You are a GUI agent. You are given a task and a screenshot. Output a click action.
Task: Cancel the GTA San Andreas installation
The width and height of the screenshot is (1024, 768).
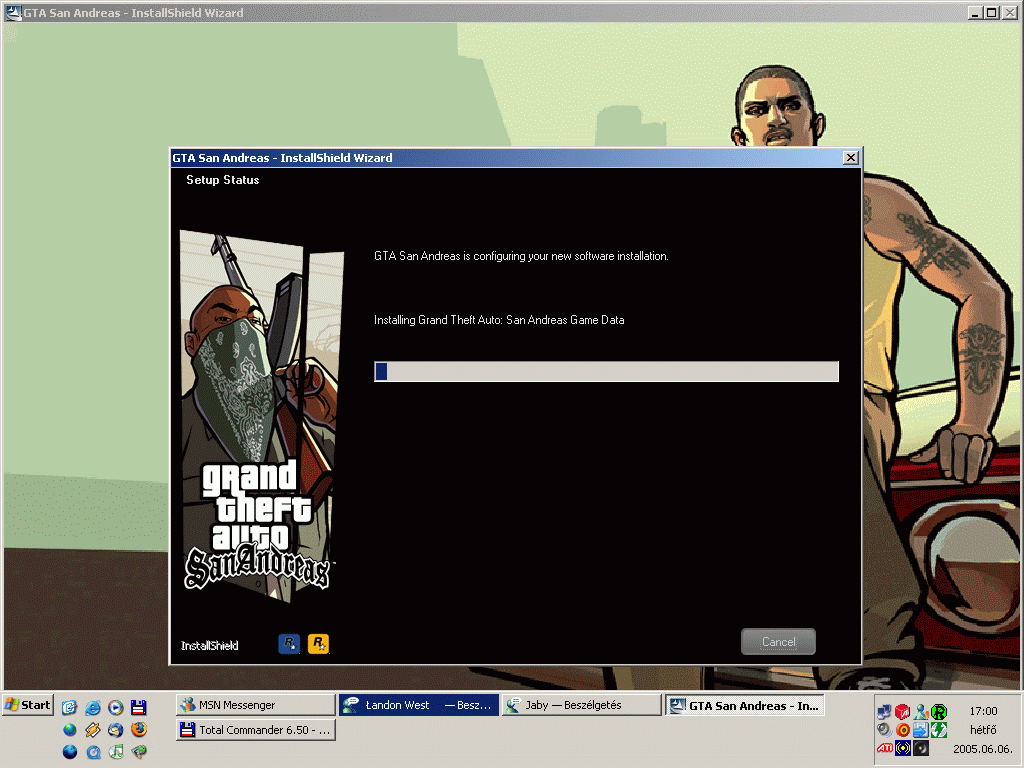tap(778, 641)
